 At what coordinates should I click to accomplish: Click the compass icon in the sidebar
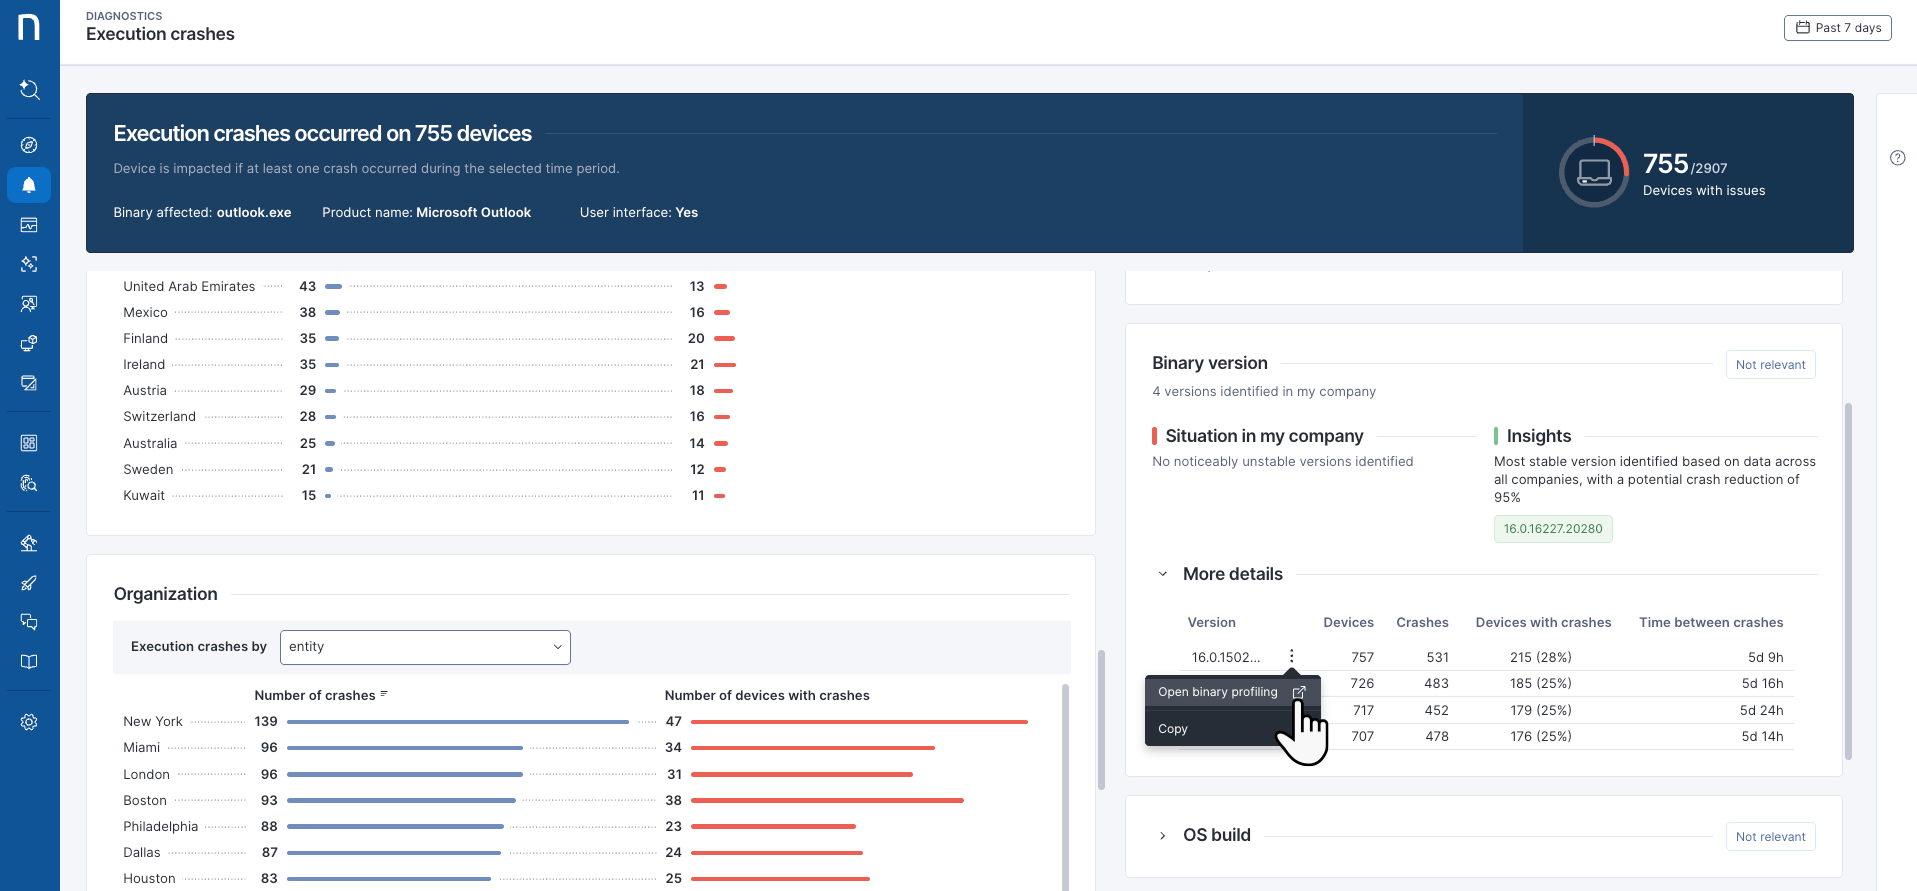[29, 145]
